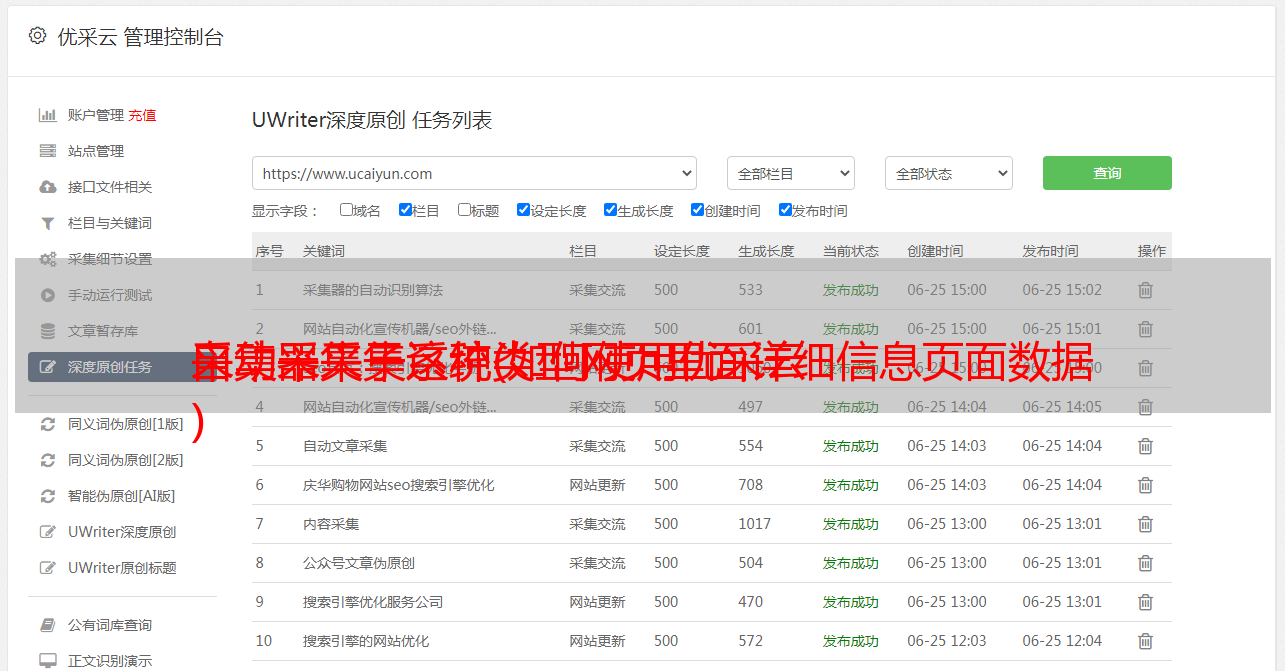The height and width of the screenshot is (671, 1285).
Task: Open 接口文件相关 in sidebar
Action: (x=110, y=187)
